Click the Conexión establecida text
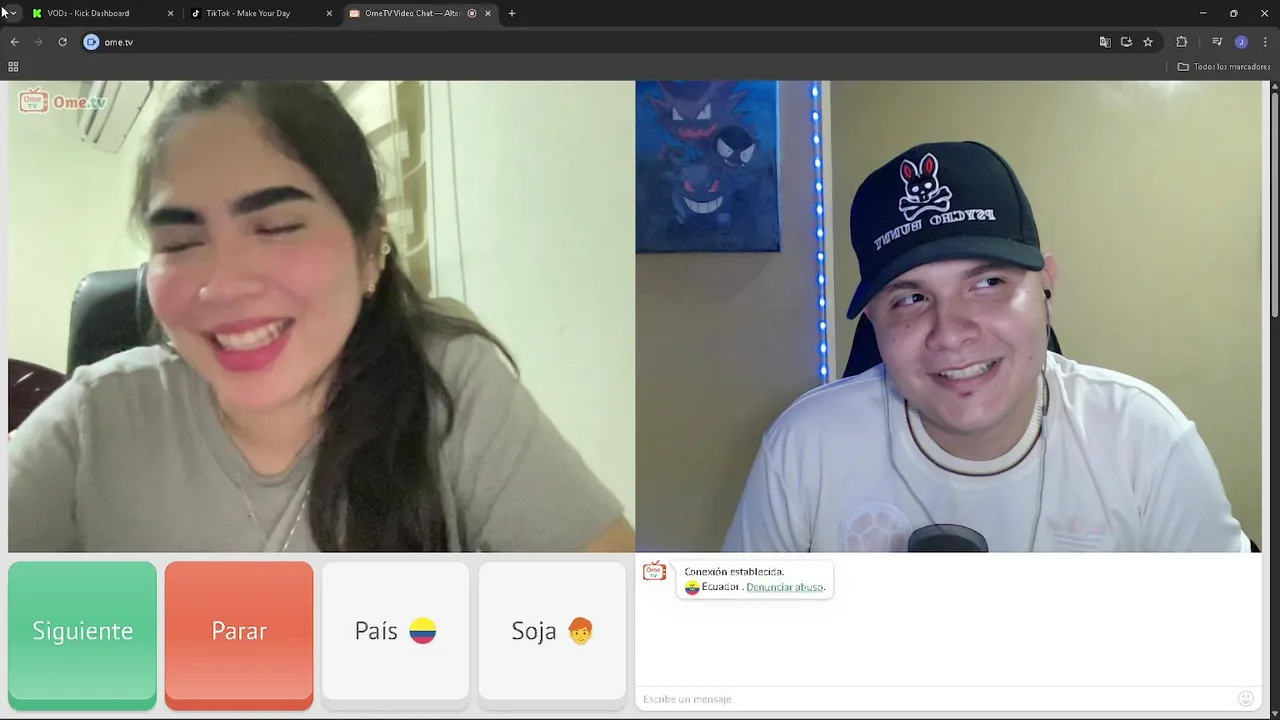The width and height of the screenshot is (1280, 720). [x=734, y=572]
